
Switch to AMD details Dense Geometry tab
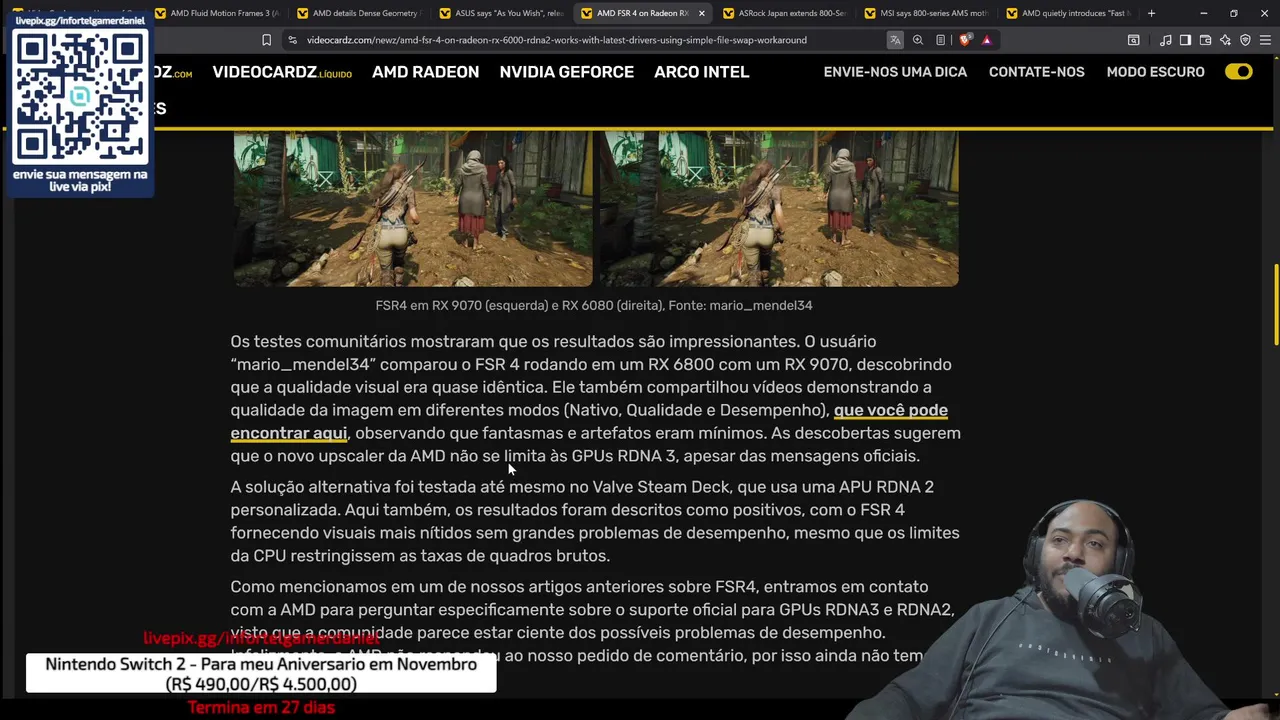359,13
